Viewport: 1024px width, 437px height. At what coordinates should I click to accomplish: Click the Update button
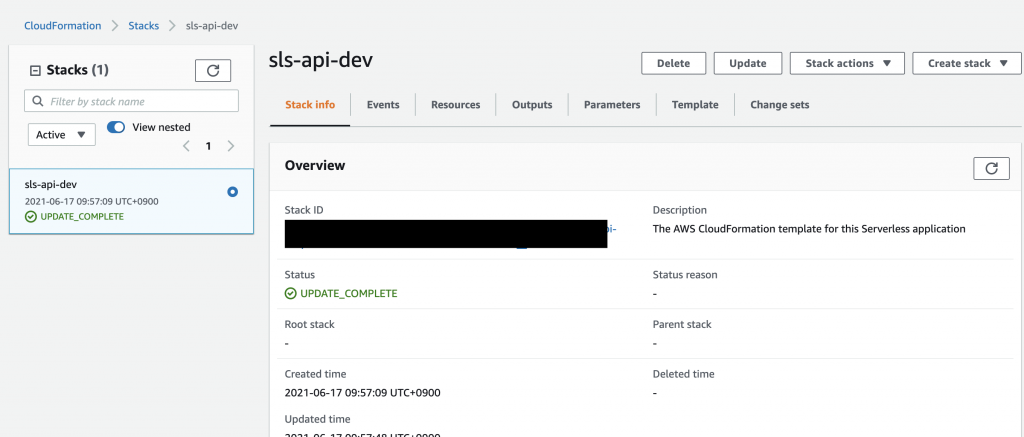[748, 63]
